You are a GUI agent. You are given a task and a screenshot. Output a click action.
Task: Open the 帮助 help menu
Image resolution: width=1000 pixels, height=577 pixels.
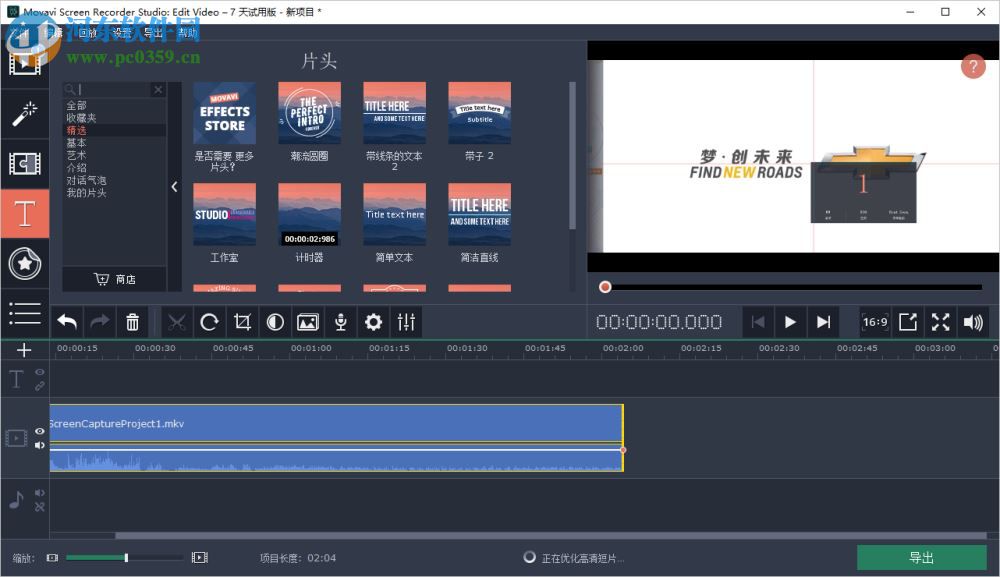(x=186, y=31)
